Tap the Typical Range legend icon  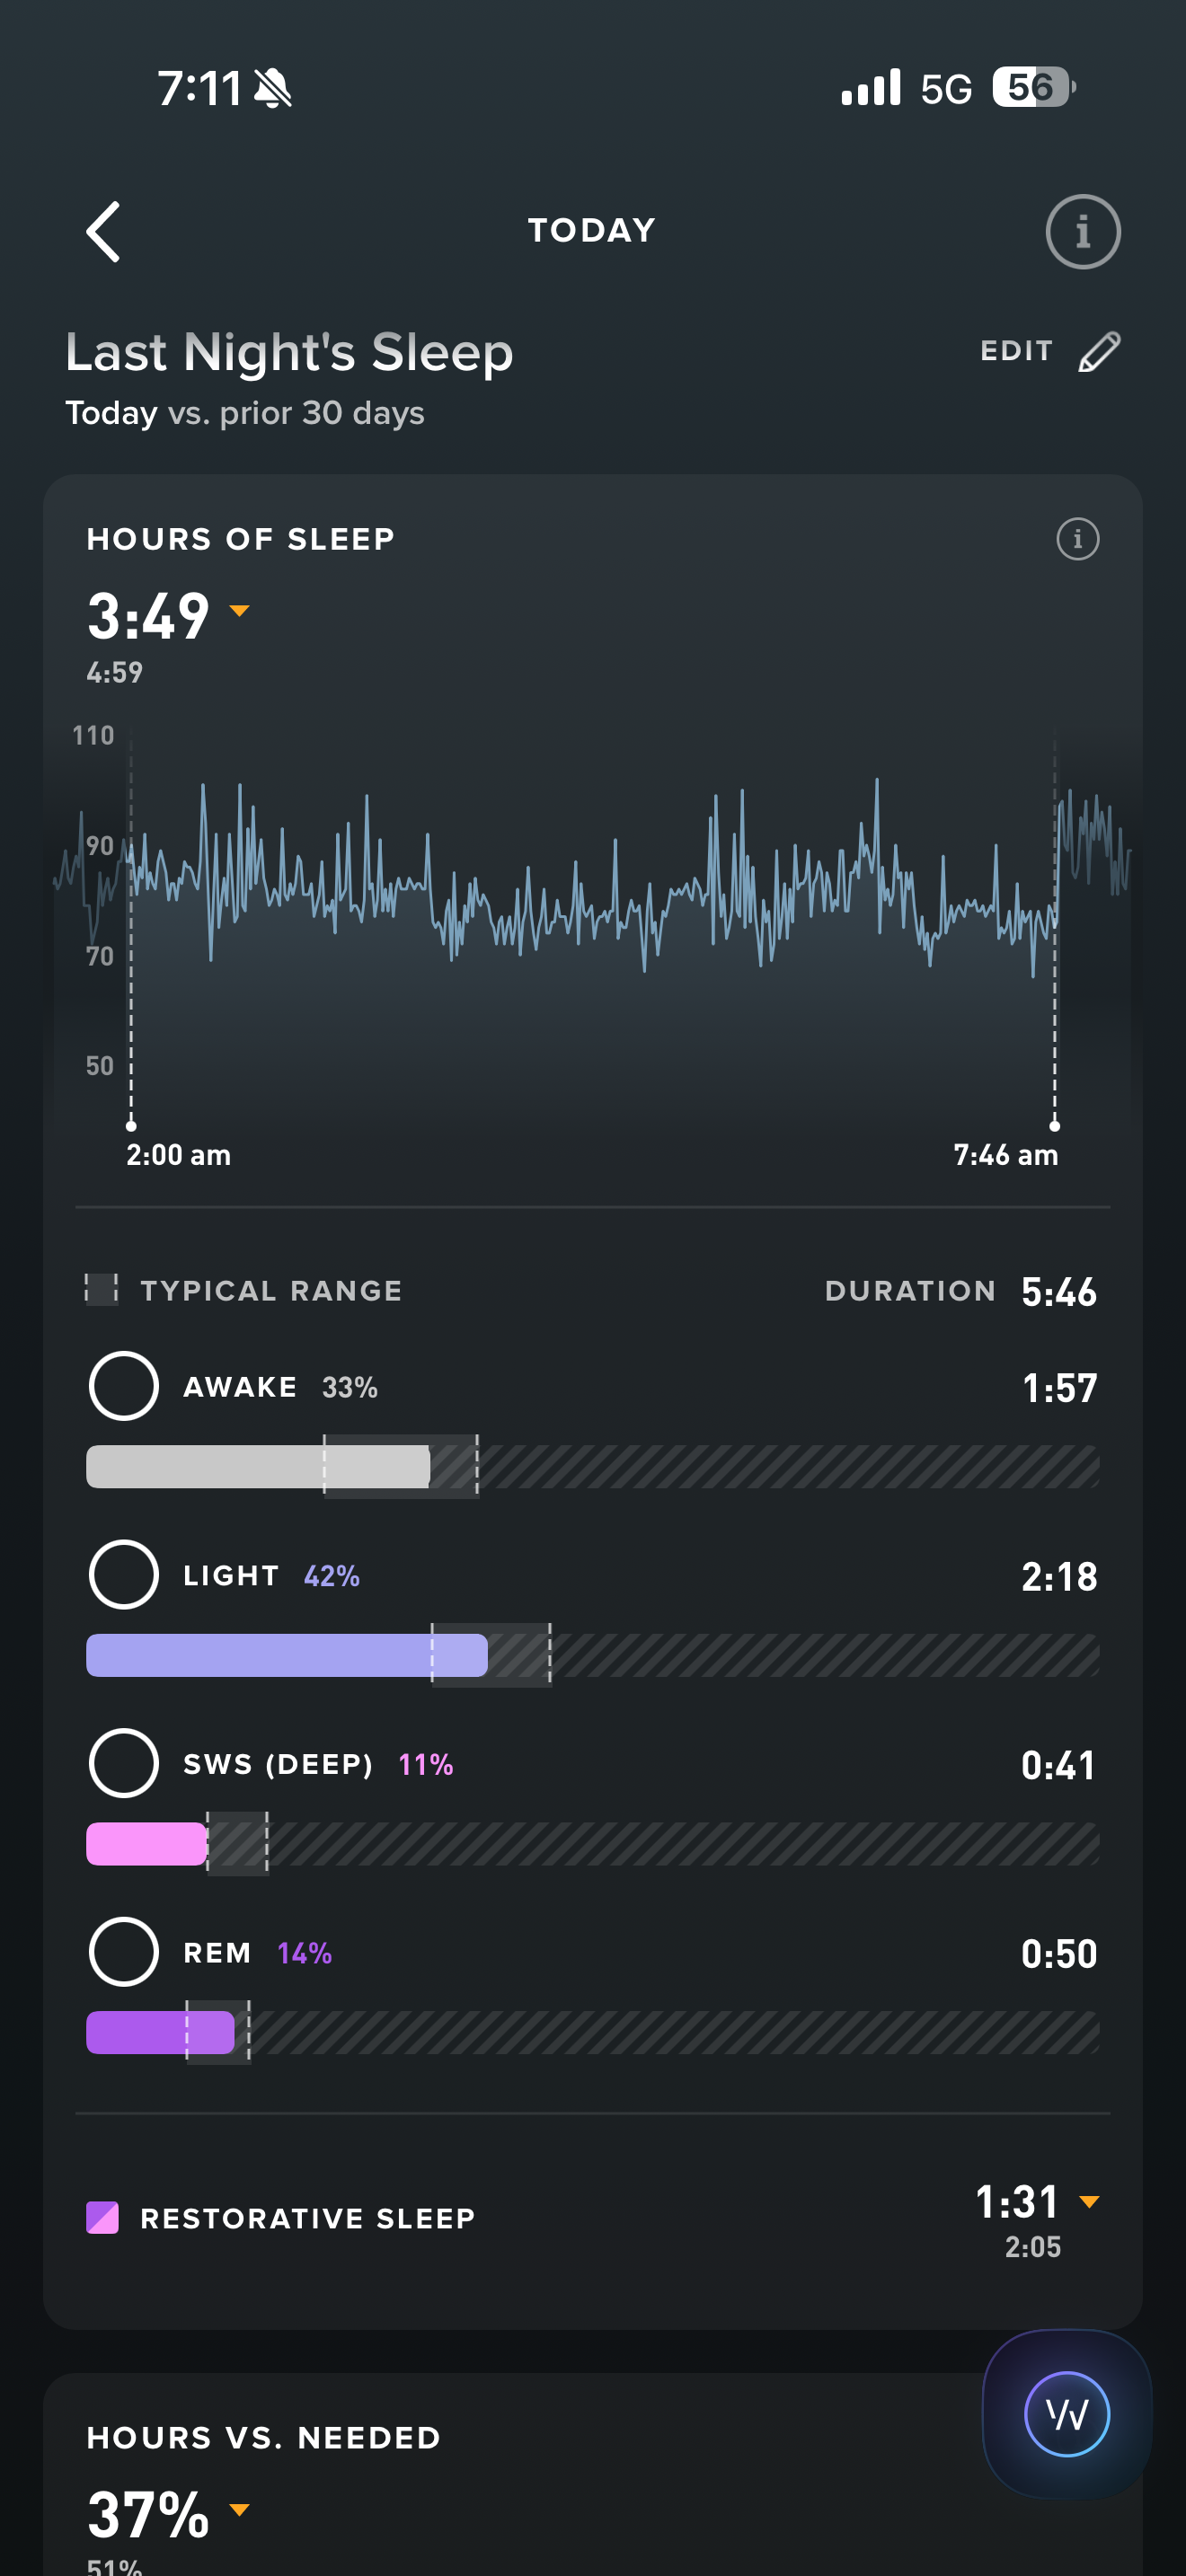pyautogui.click(x=101, y=1290)
